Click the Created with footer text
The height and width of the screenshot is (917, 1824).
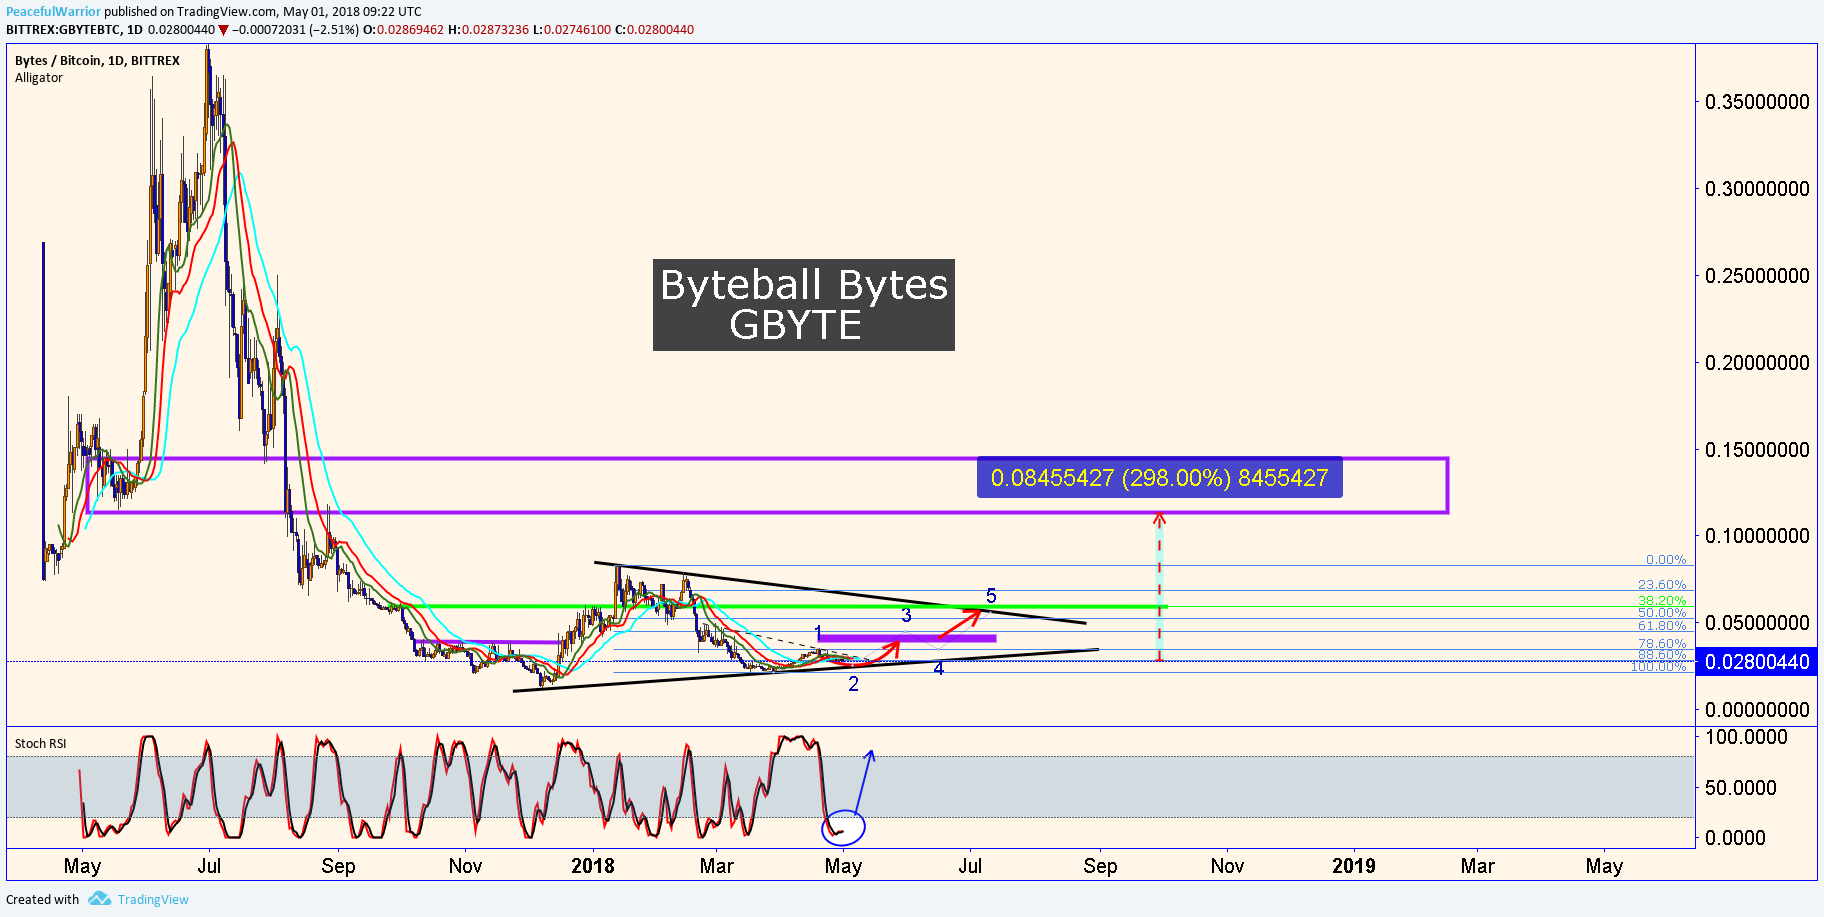point(42,899)
